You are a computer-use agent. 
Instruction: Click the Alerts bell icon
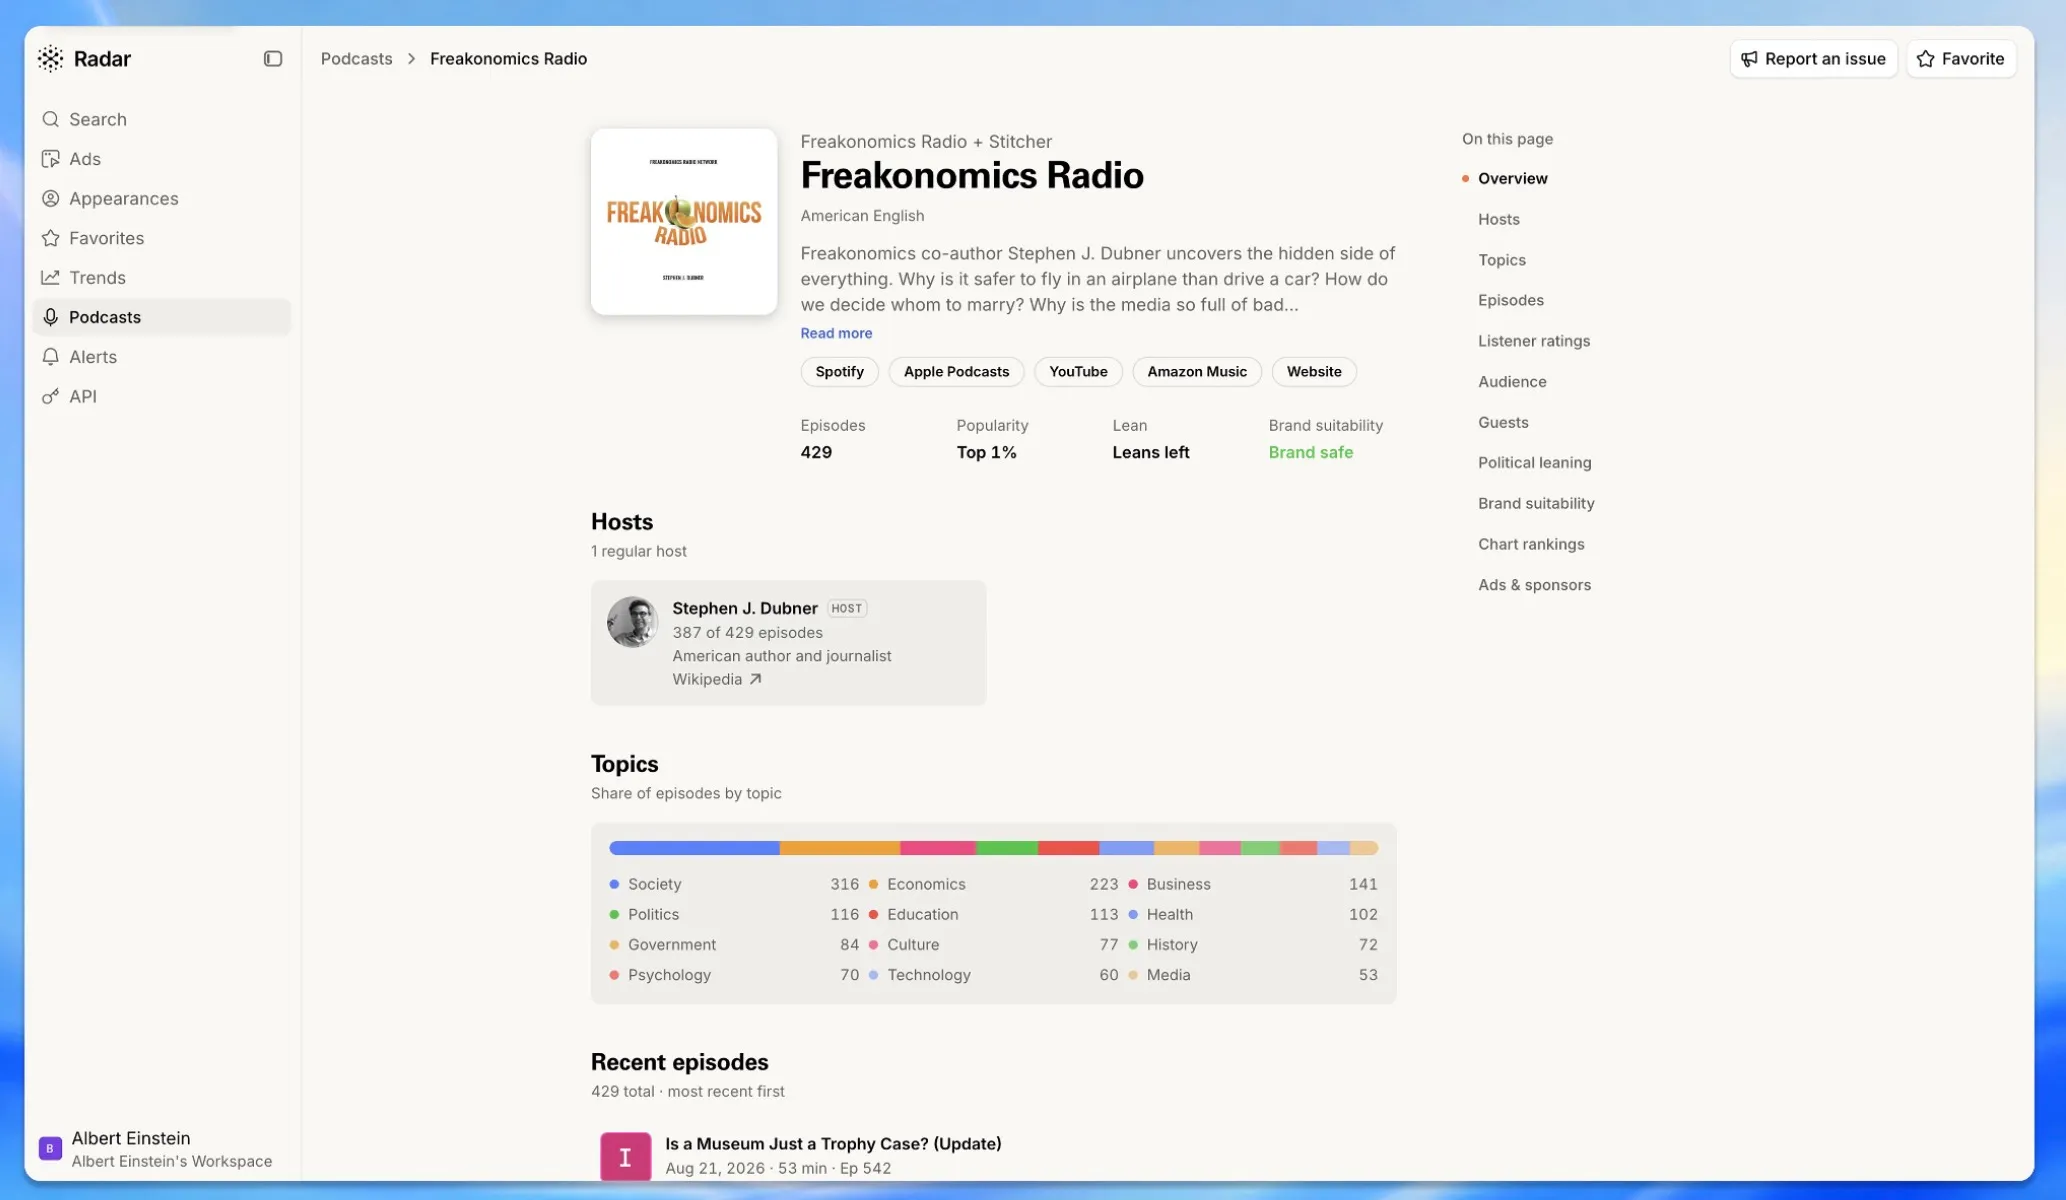50,357
